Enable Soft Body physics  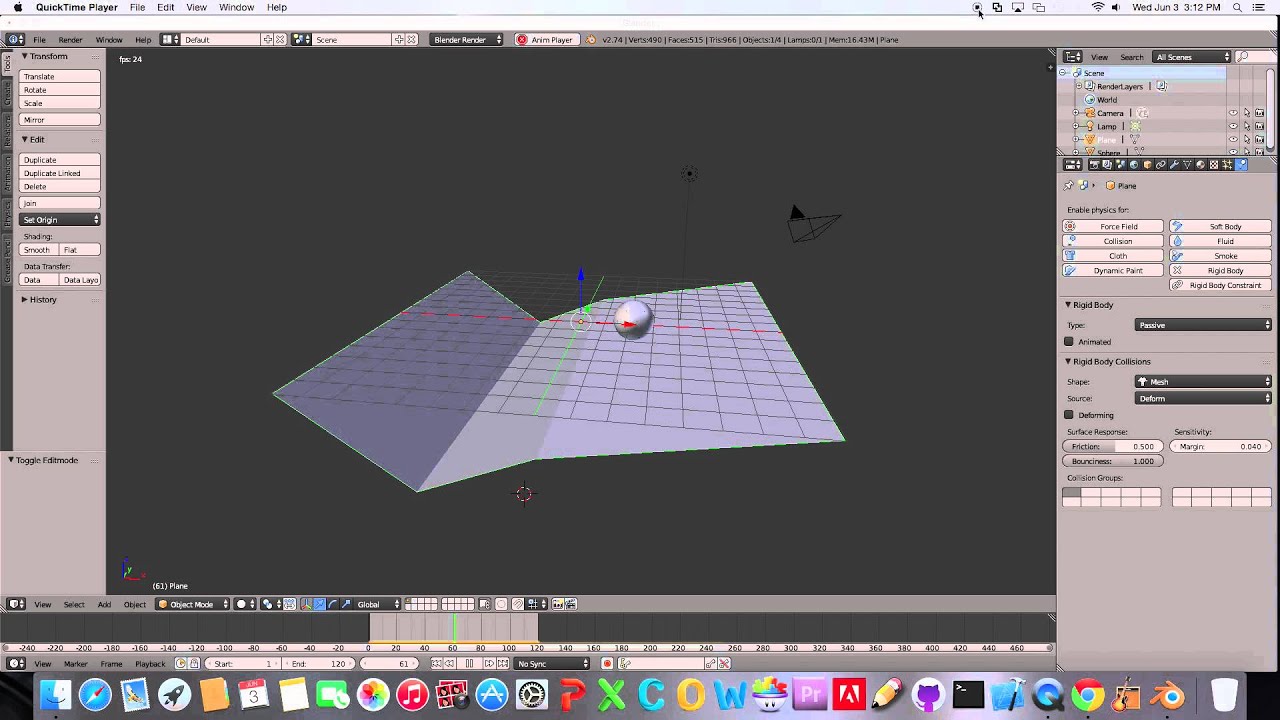pyautogui.click(x=1220, y=227)
